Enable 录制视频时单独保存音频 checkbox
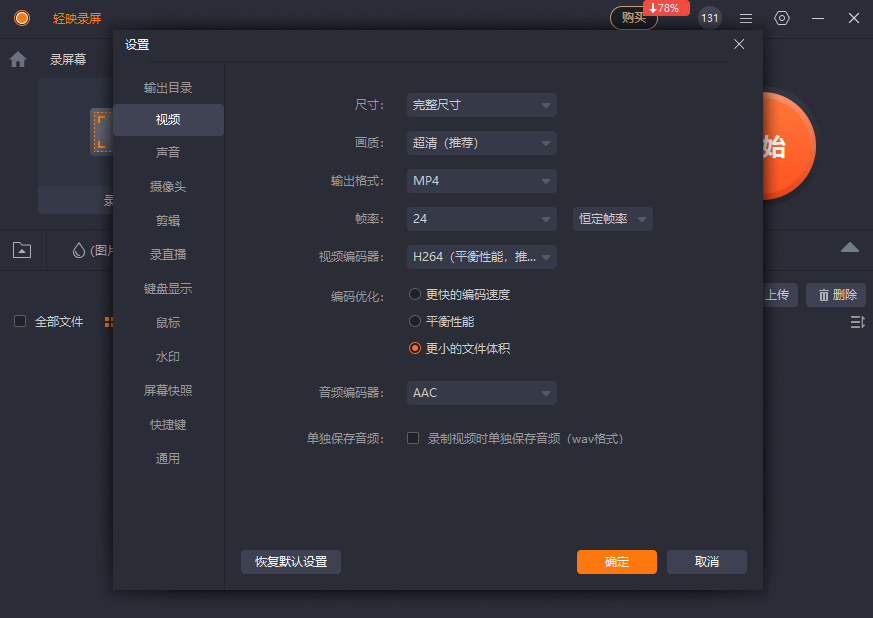873x618 pixels. coord(413,438)
